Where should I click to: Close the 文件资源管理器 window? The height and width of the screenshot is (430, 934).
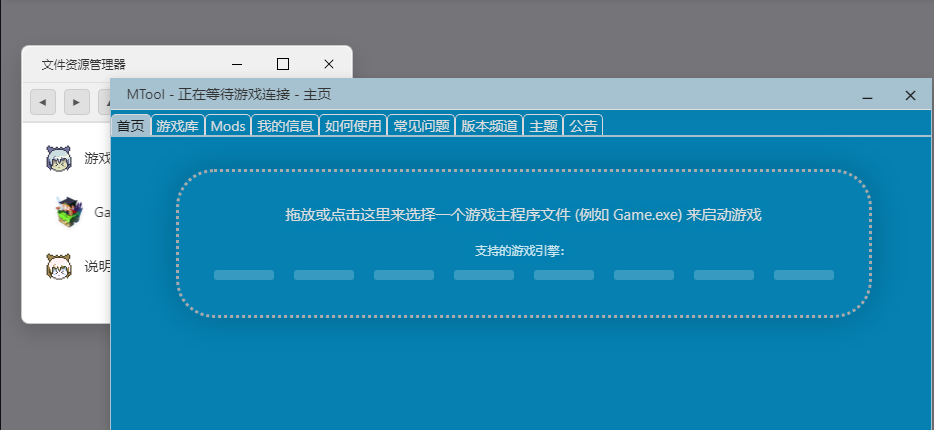click(x=329, y=64)
